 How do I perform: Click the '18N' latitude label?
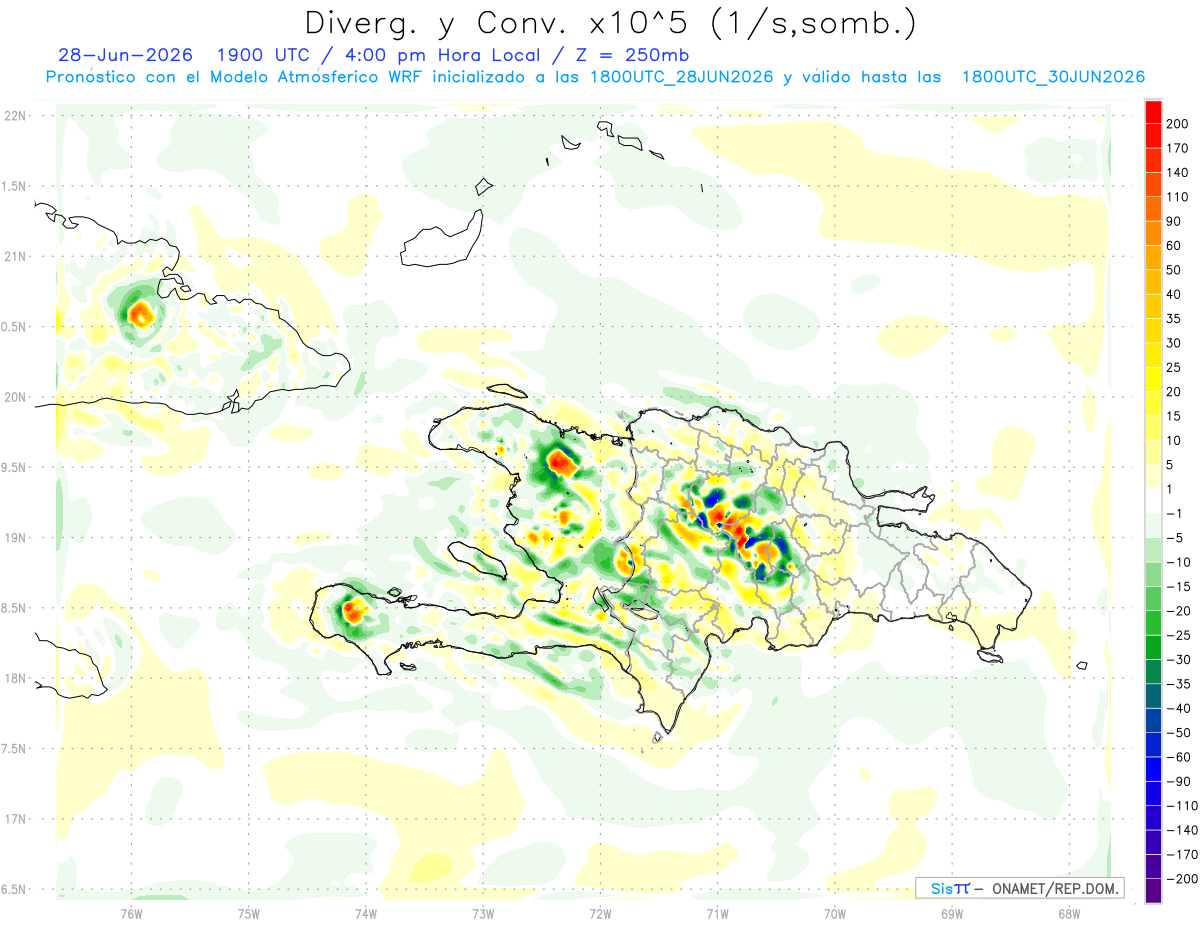[x=14, y=678]
